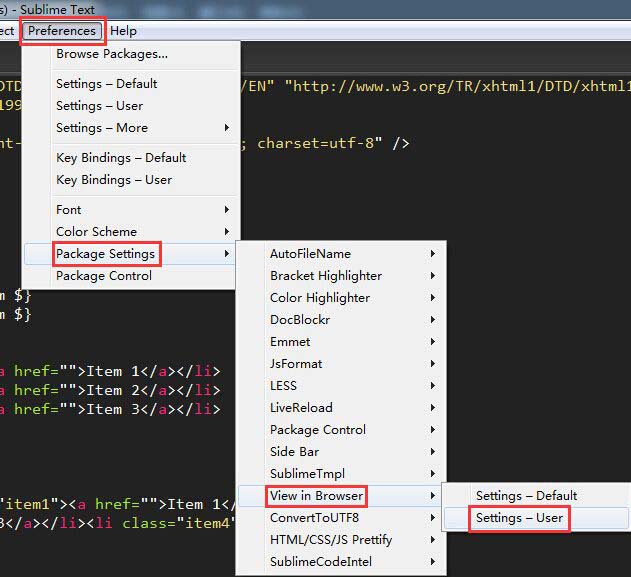Viewport: 631px width, 577px height.
Task: Open the Preferences menu
Action: [x=62, y=31]
